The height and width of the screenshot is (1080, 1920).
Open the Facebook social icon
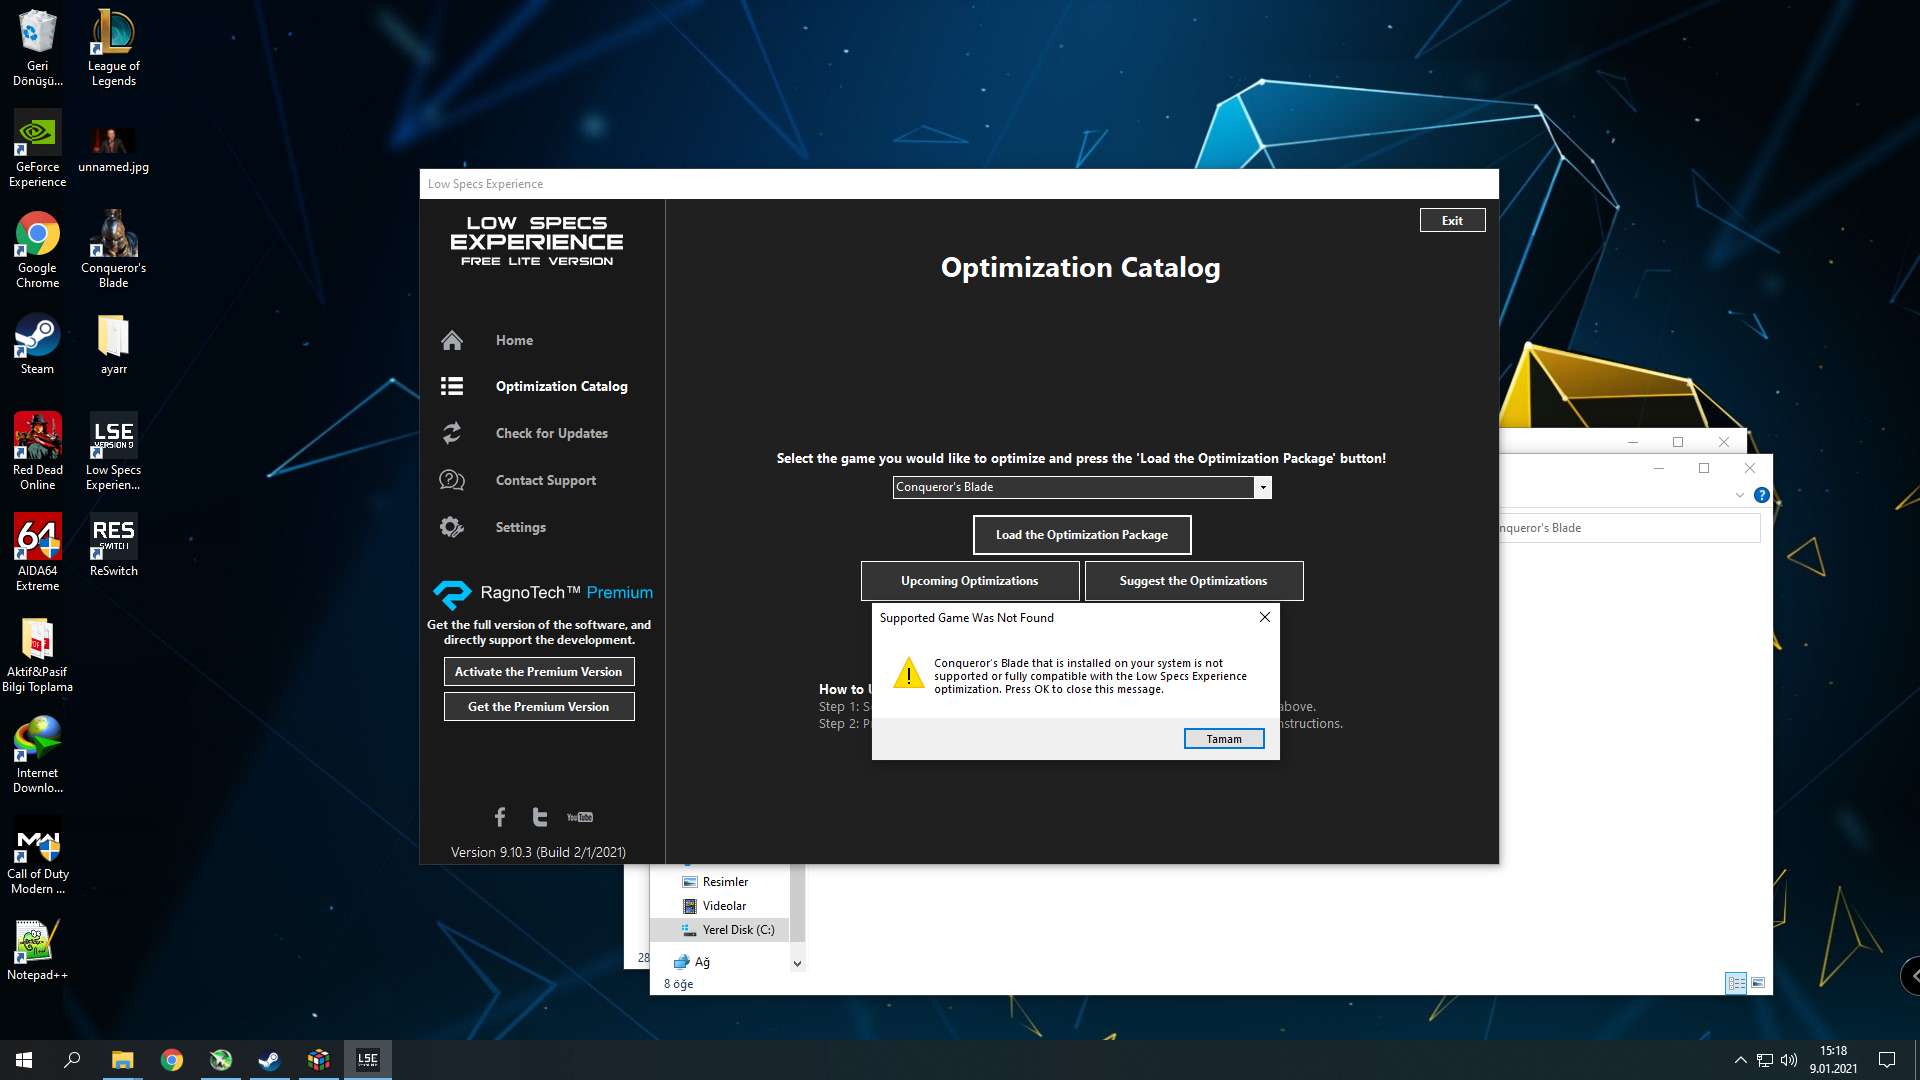[500, 817]
